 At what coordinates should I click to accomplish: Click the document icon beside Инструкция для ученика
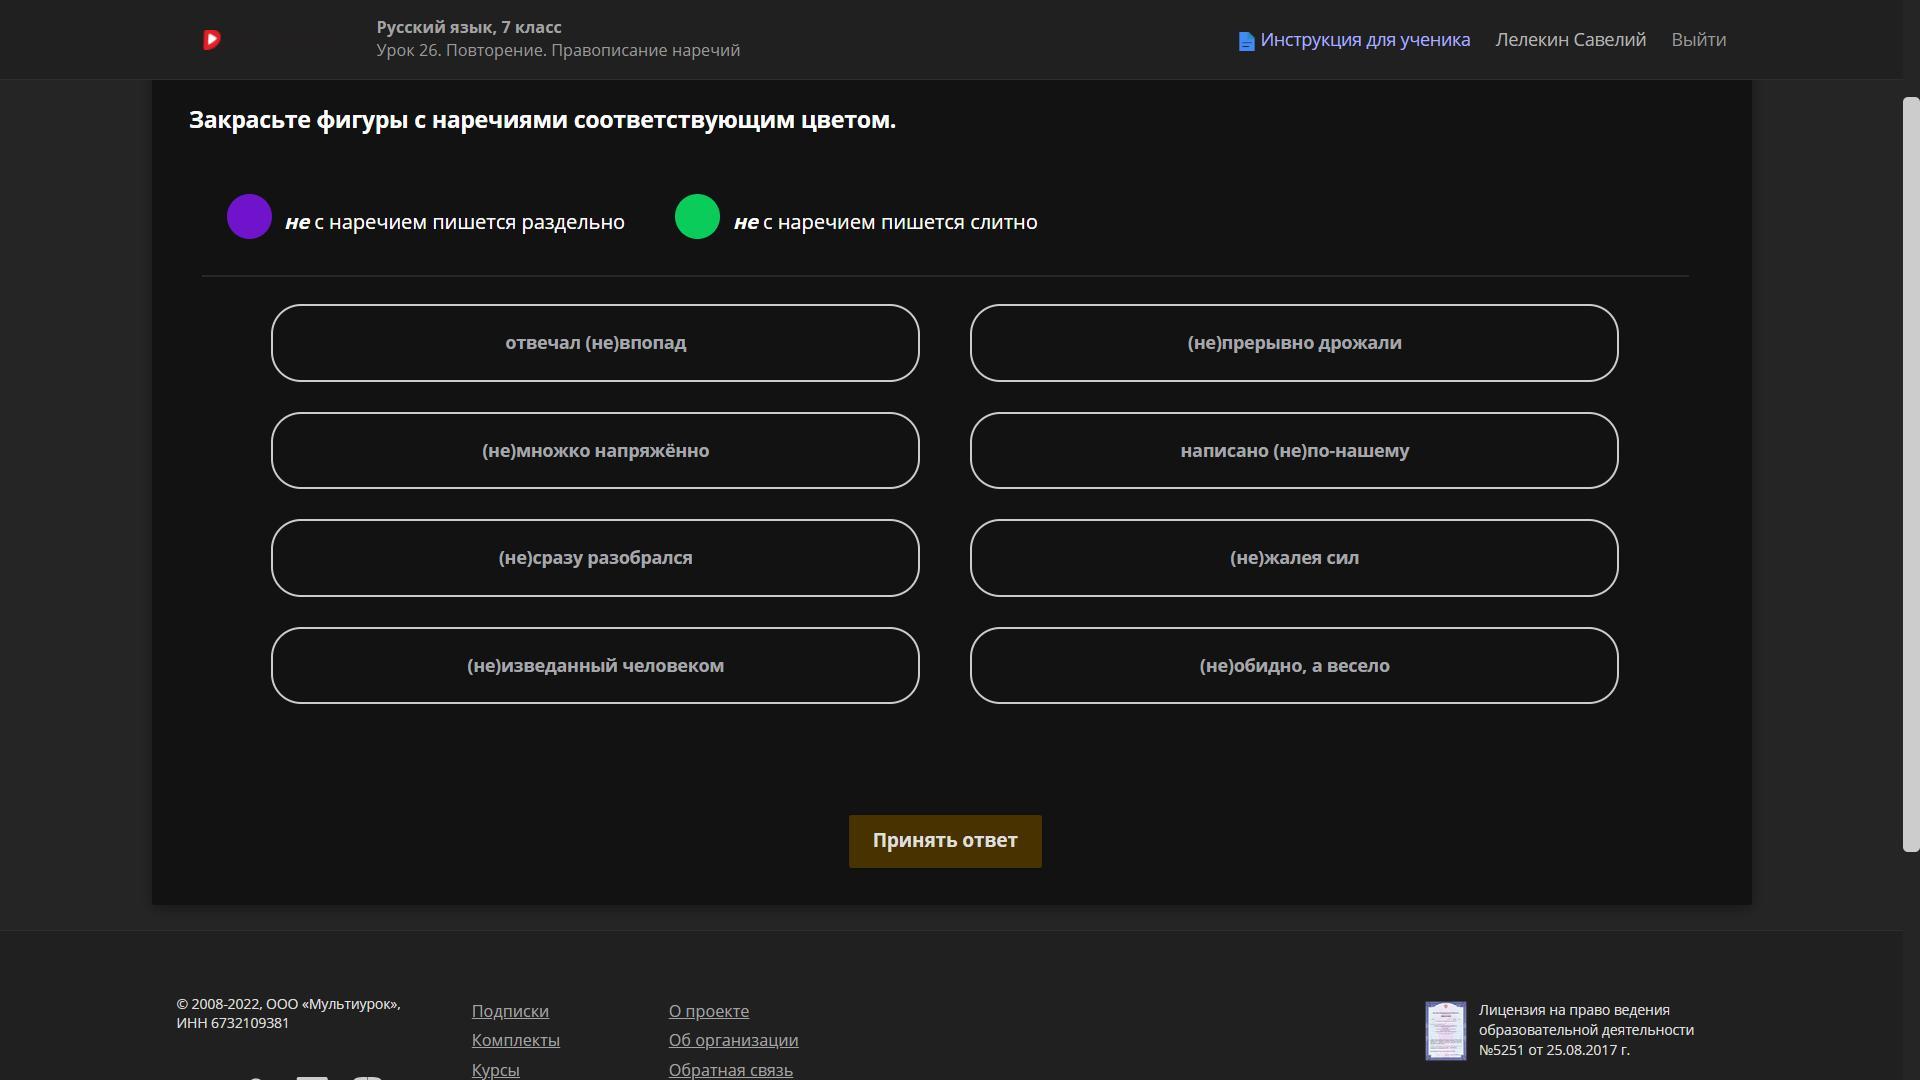click(x=1246, y=41)
